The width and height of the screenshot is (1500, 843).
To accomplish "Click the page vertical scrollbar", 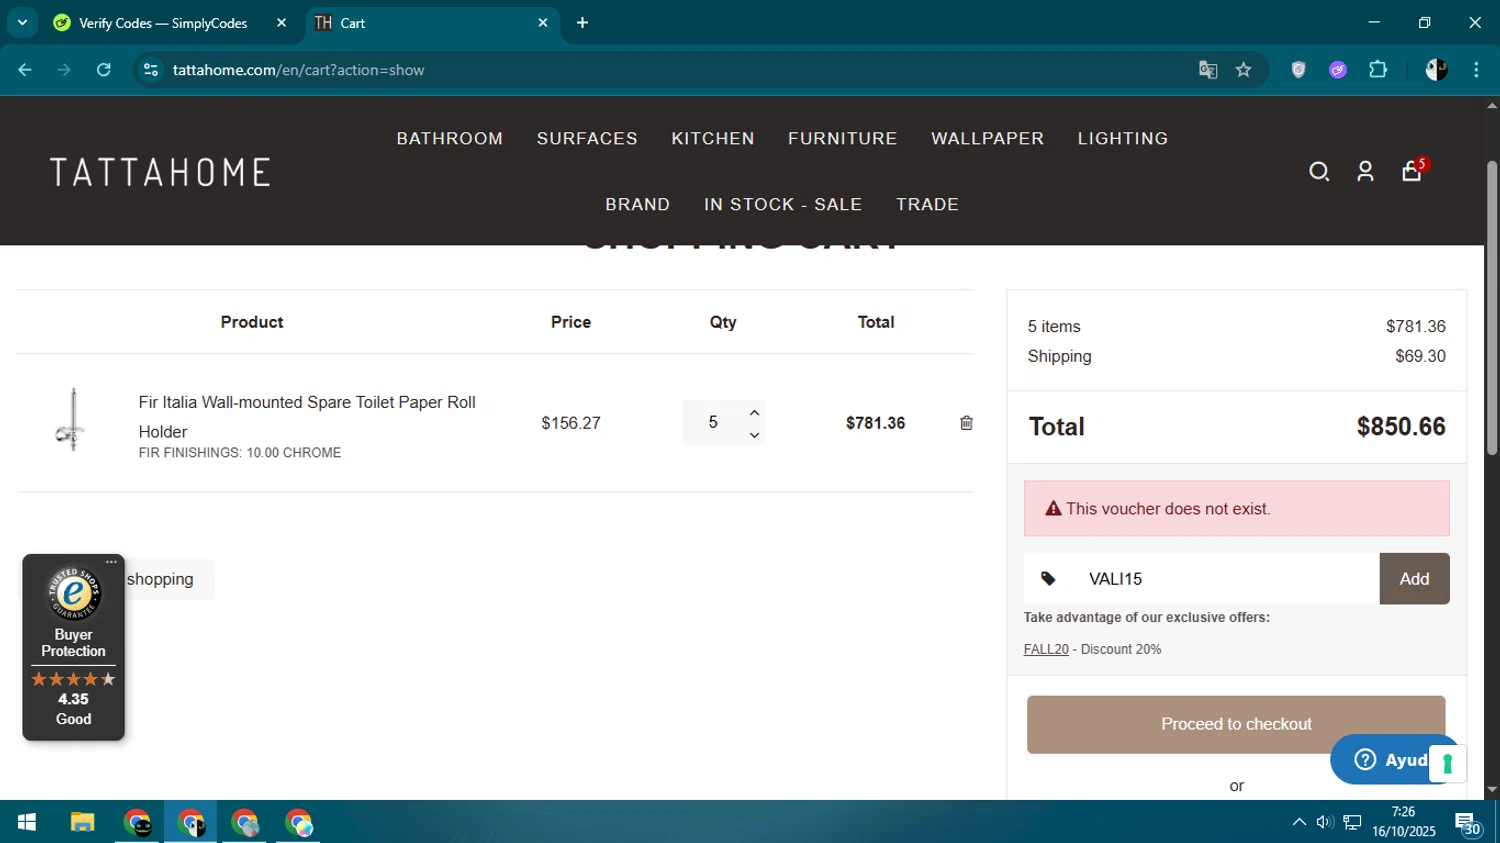I will pos(1492,308).
